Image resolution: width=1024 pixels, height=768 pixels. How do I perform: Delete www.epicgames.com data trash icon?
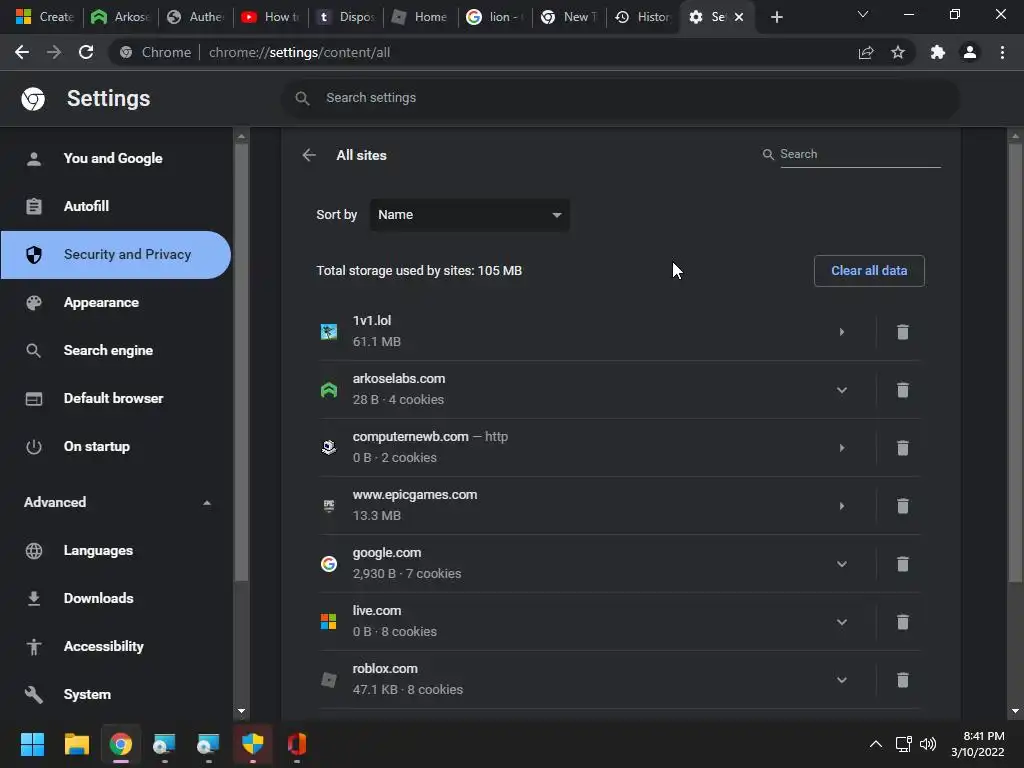pos(903,506)
